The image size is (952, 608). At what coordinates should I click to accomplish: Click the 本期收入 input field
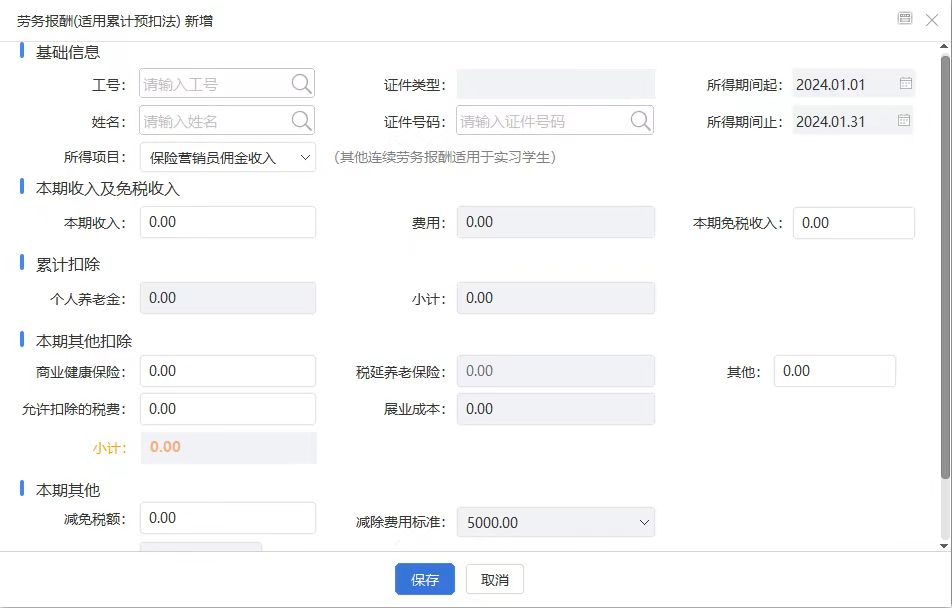[227, 222]
